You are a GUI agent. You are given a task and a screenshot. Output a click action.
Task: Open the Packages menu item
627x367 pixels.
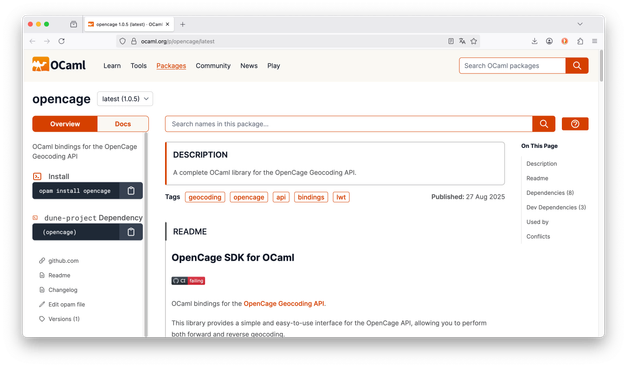(x=171, y=66)
